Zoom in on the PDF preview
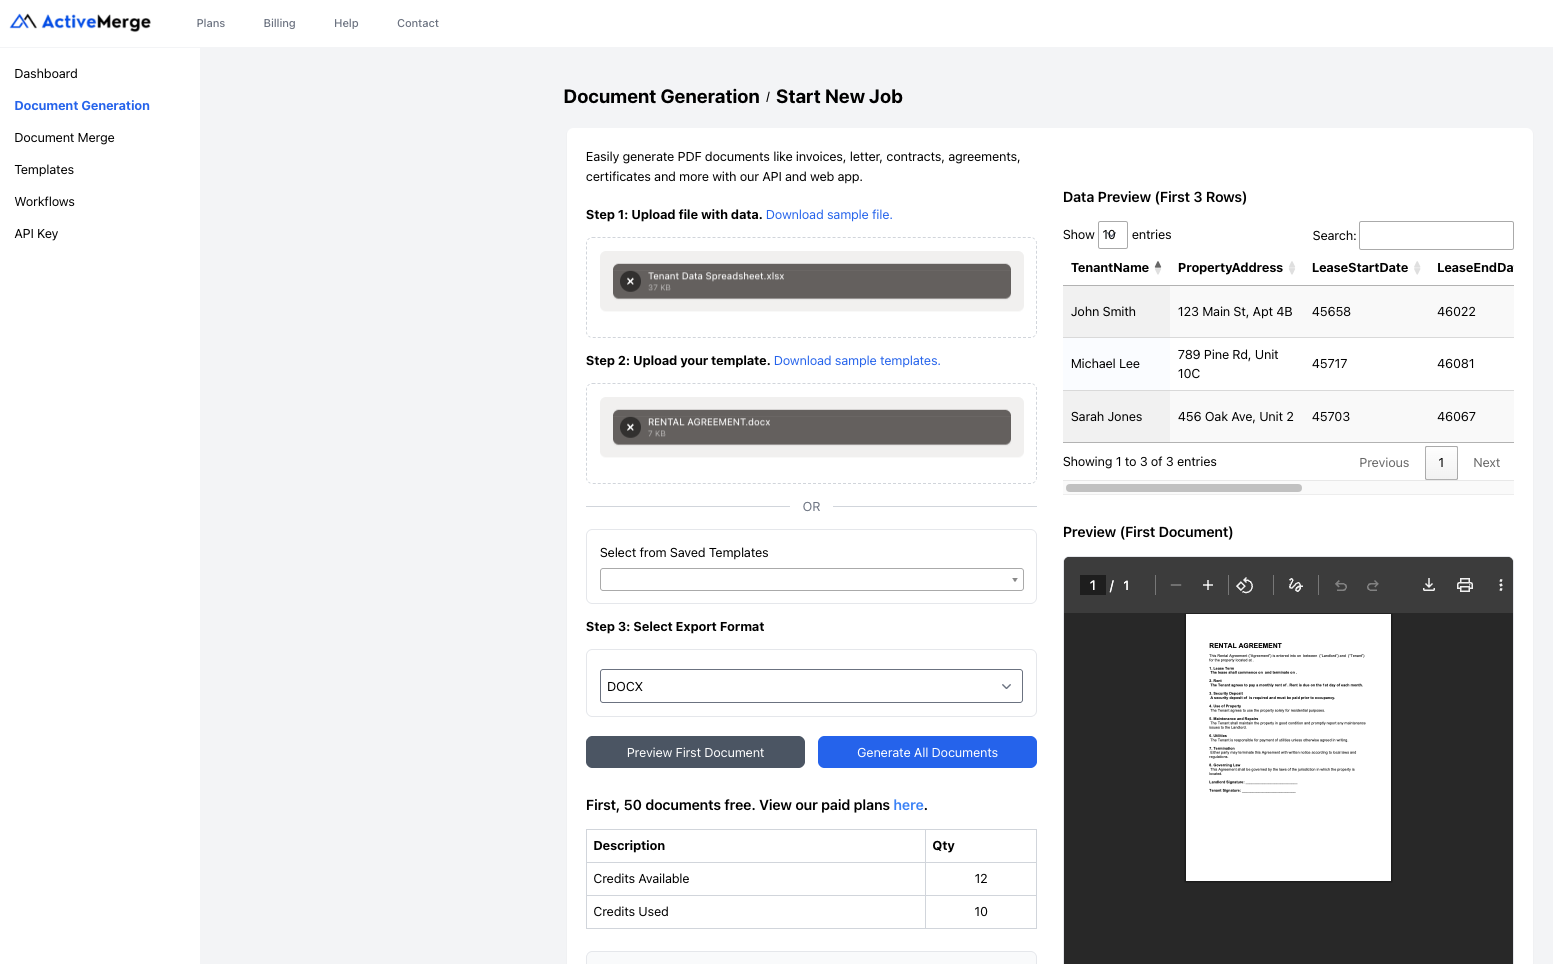1553x964 pixels. point(1208,585)
